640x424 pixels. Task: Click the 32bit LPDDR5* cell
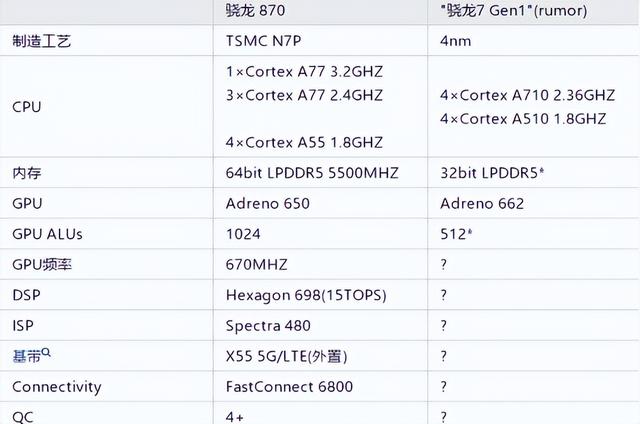pyautogui.click(x=492, y=173)
